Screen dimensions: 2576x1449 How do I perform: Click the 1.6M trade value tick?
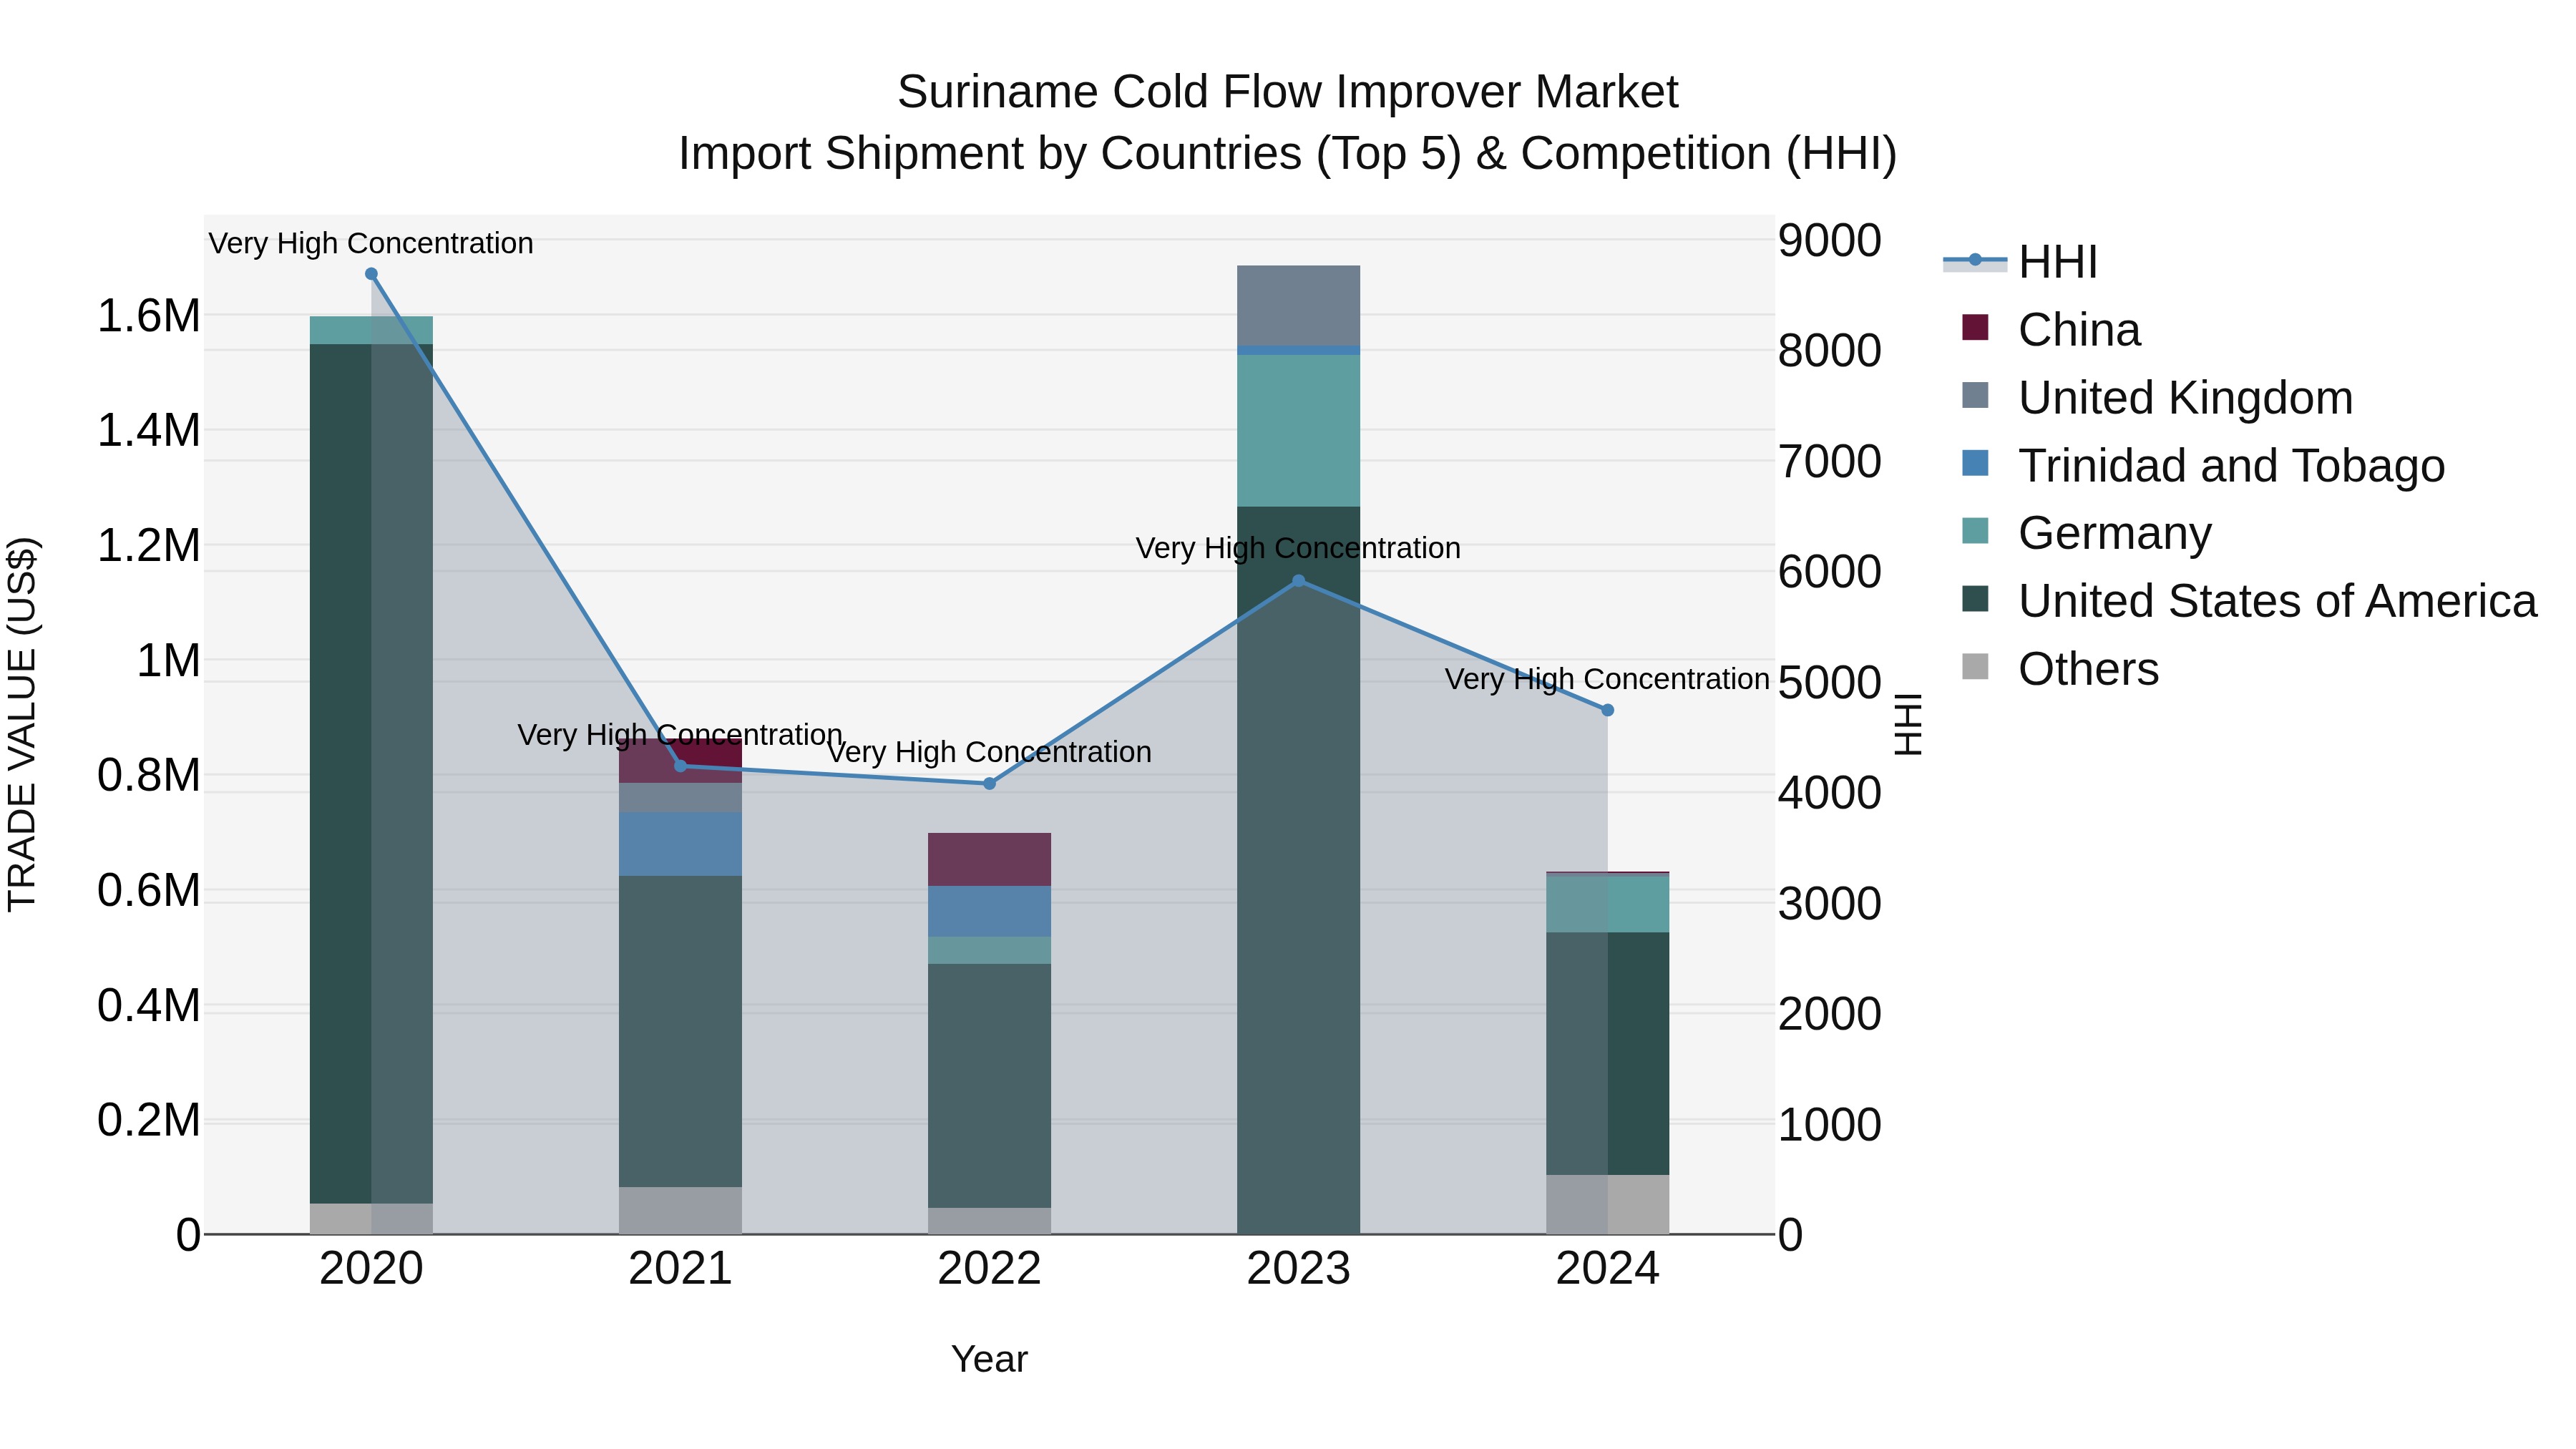point(149,316)
